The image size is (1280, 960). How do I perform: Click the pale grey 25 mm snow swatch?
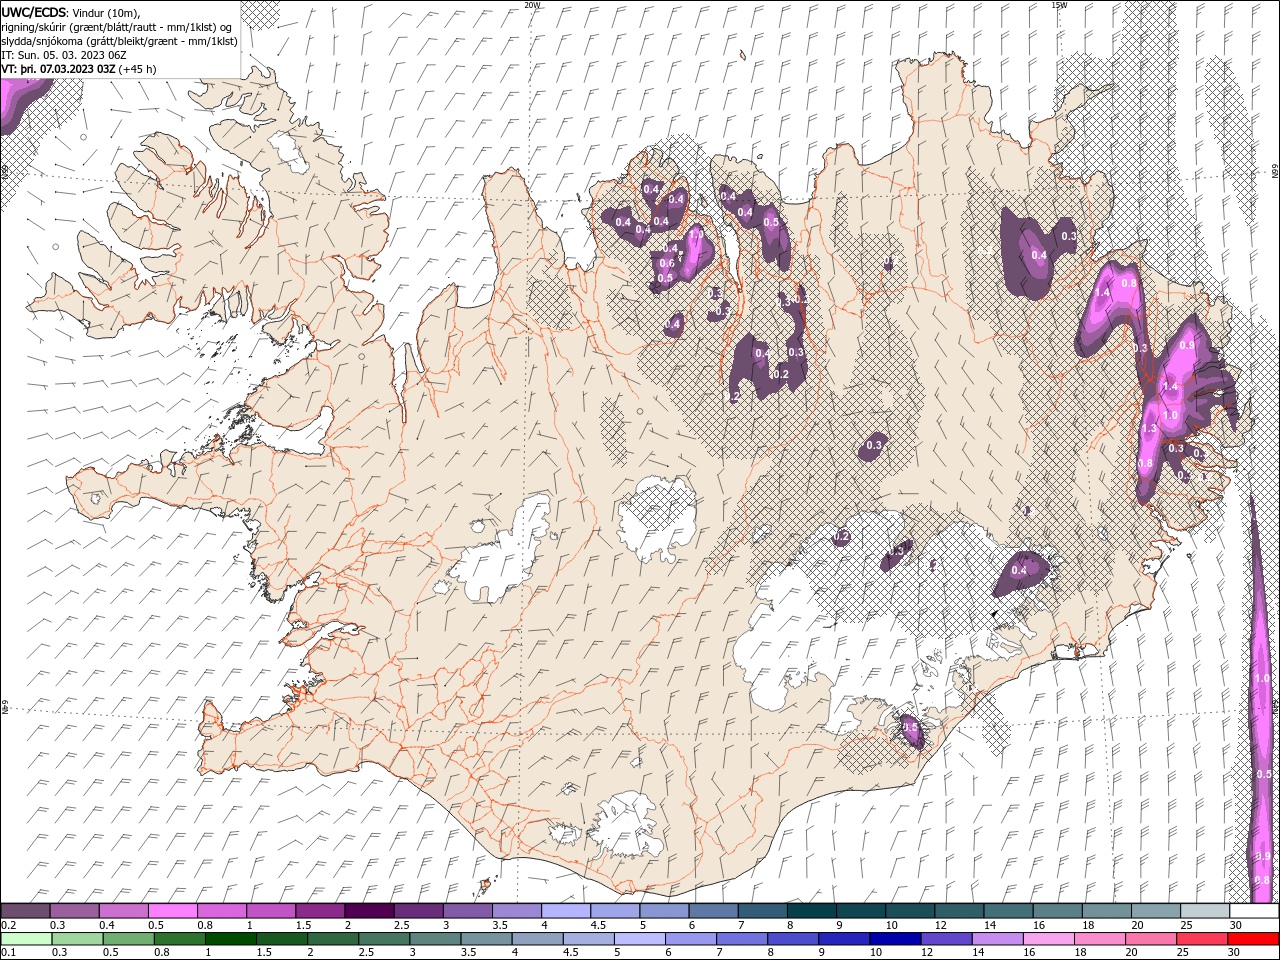click(1204, 911)
